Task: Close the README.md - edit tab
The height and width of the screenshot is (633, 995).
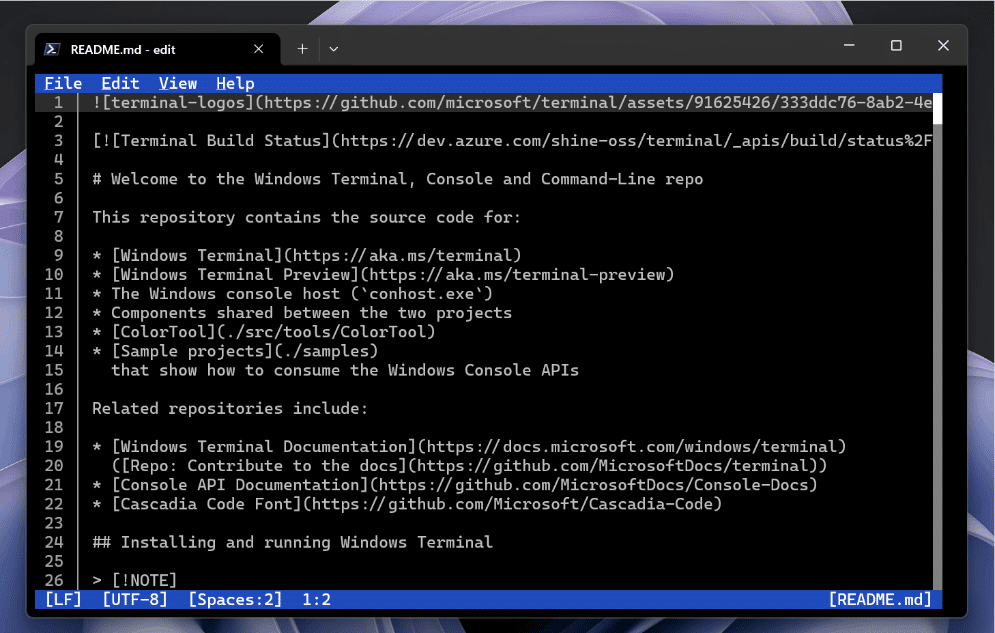Action: click(257, 48)
